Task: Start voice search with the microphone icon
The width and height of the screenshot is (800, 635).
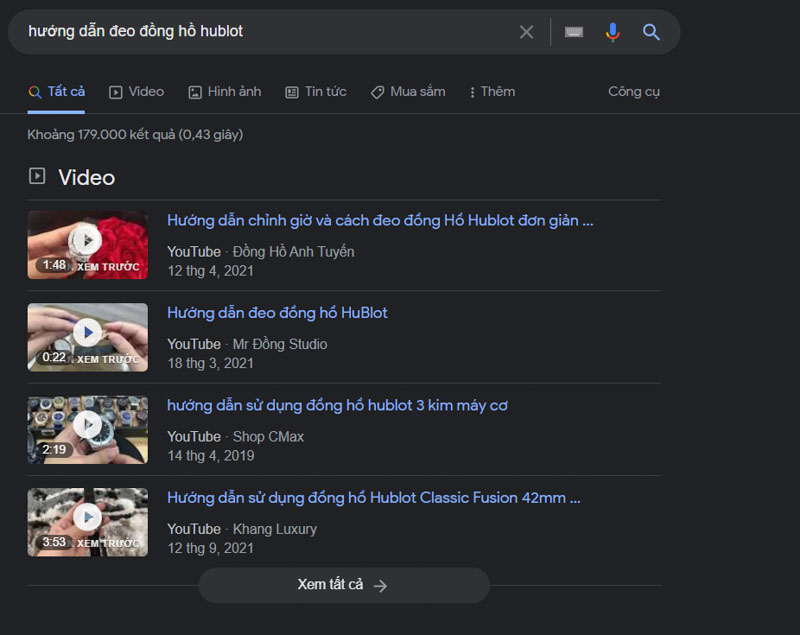Action: [612, 31]
